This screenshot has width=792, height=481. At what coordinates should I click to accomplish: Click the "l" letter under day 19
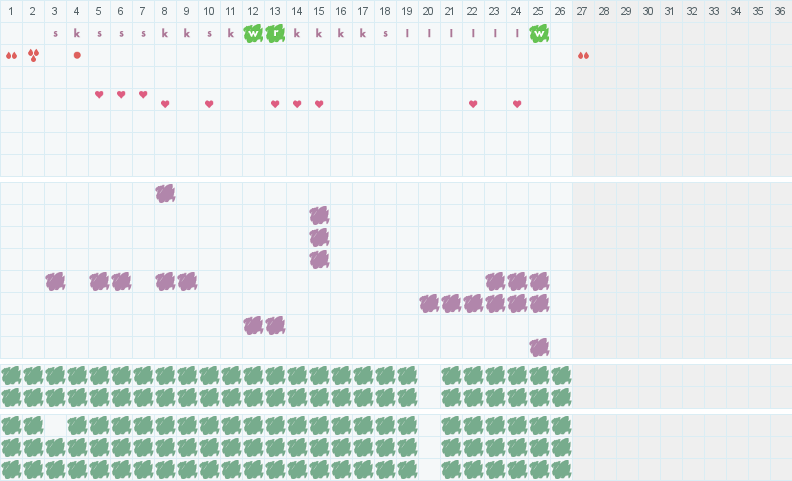tap(407, 33)
